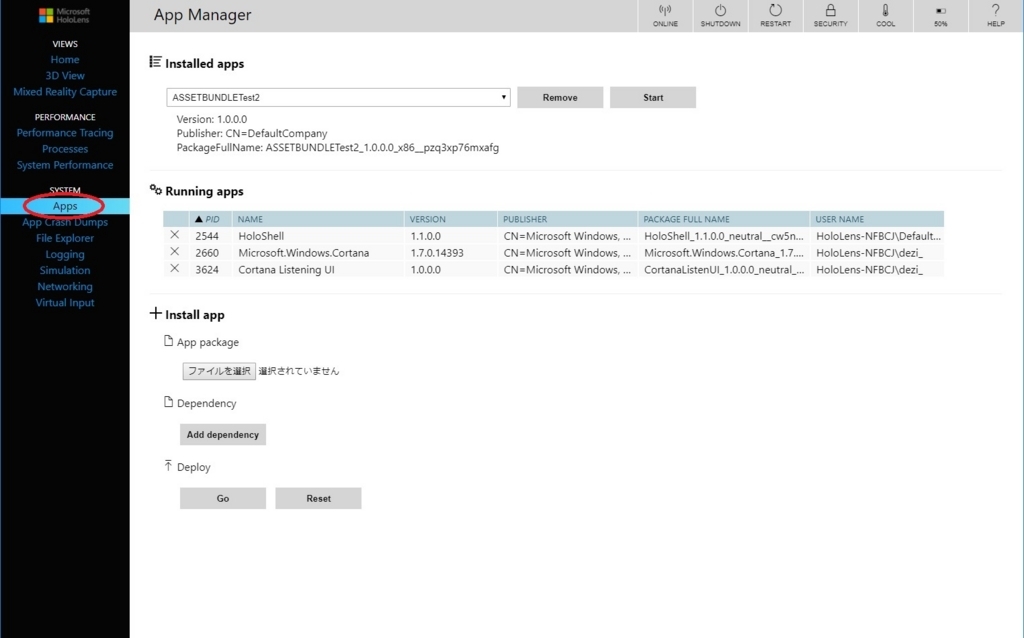The image size is (1024, 638).
Task: Open the Home view
Action: click(x=65, y=59)
